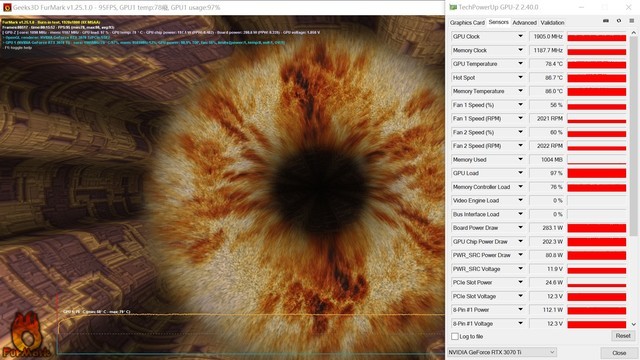Open the NVIDIA GeForce RTX 3070 Ti dropdown

[x=502, y=352]
